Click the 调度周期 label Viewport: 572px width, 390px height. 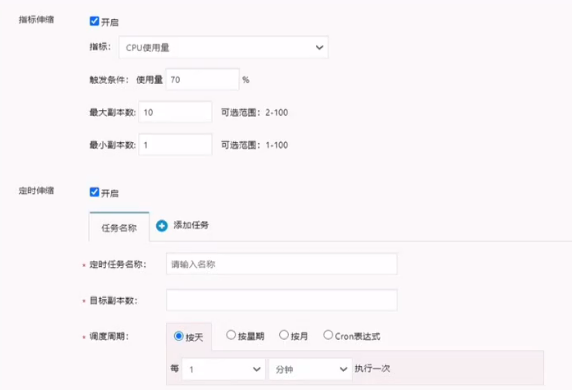tap(109, 336)
